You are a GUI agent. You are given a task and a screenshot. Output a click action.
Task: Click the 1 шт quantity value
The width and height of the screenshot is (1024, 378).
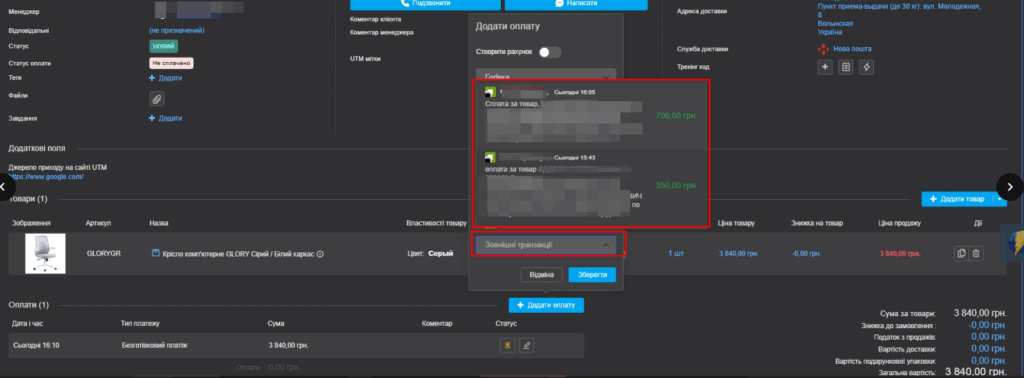[x=676, y=253]
